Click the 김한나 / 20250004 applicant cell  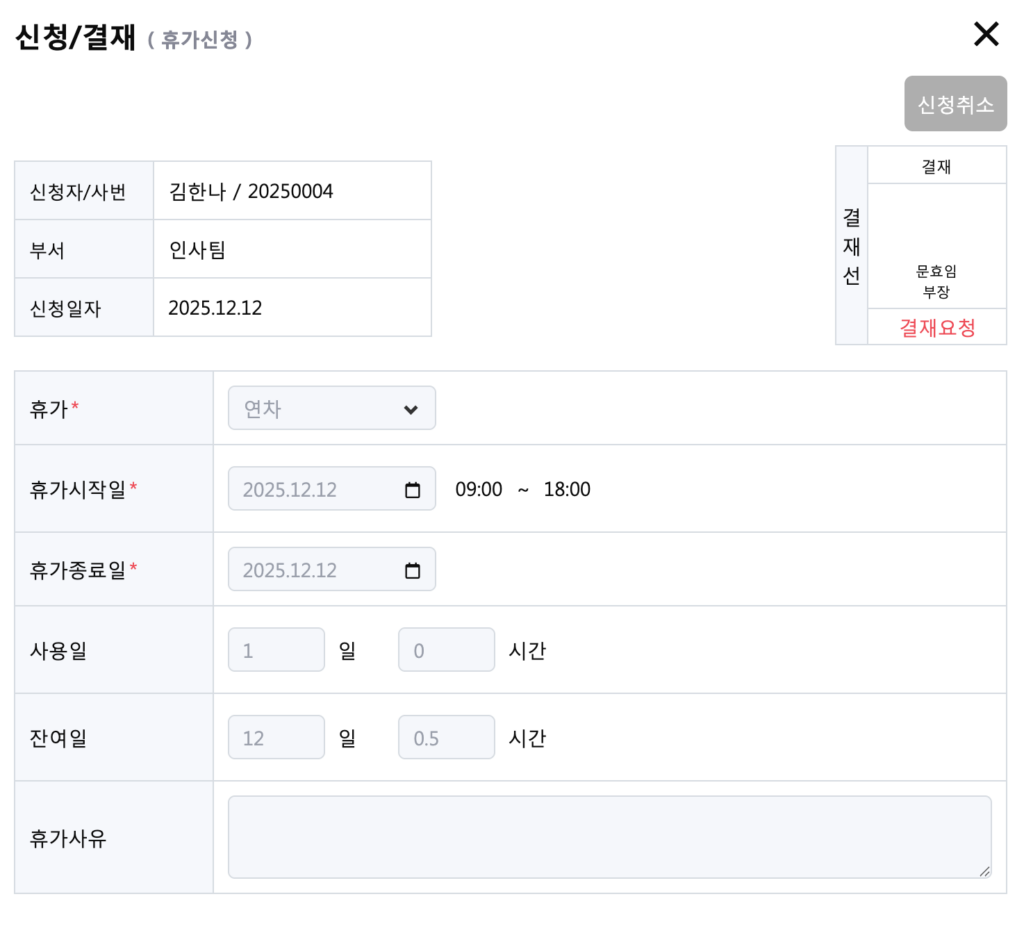coord(251,191)
